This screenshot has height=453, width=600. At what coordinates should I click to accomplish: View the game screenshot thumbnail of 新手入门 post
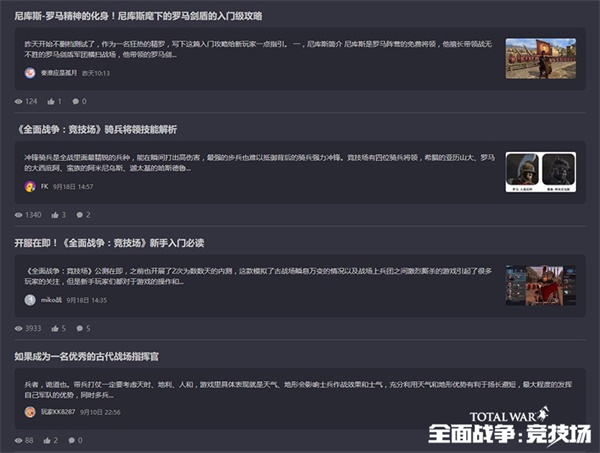pyautogui.click(x=541, y=285)
